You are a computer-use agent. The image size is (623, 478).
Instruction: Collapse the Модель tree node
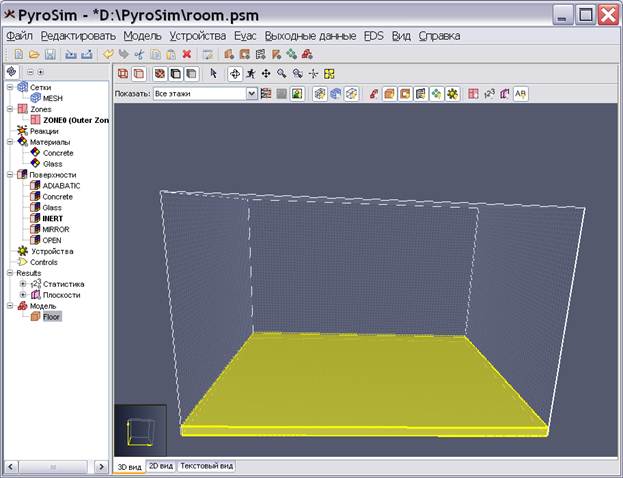tap(10, 306)
